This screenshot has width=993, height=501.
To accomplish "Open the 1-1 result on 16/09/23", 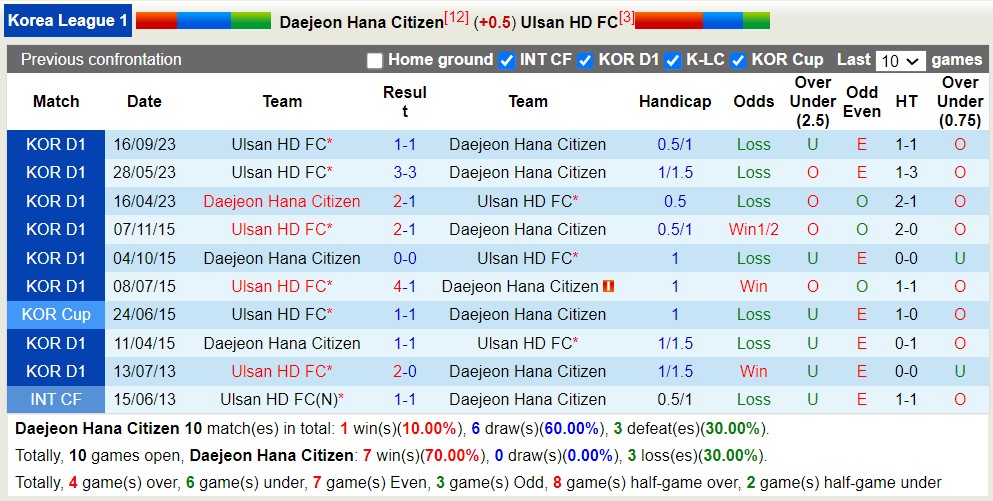I will click(x=405, y=144).
